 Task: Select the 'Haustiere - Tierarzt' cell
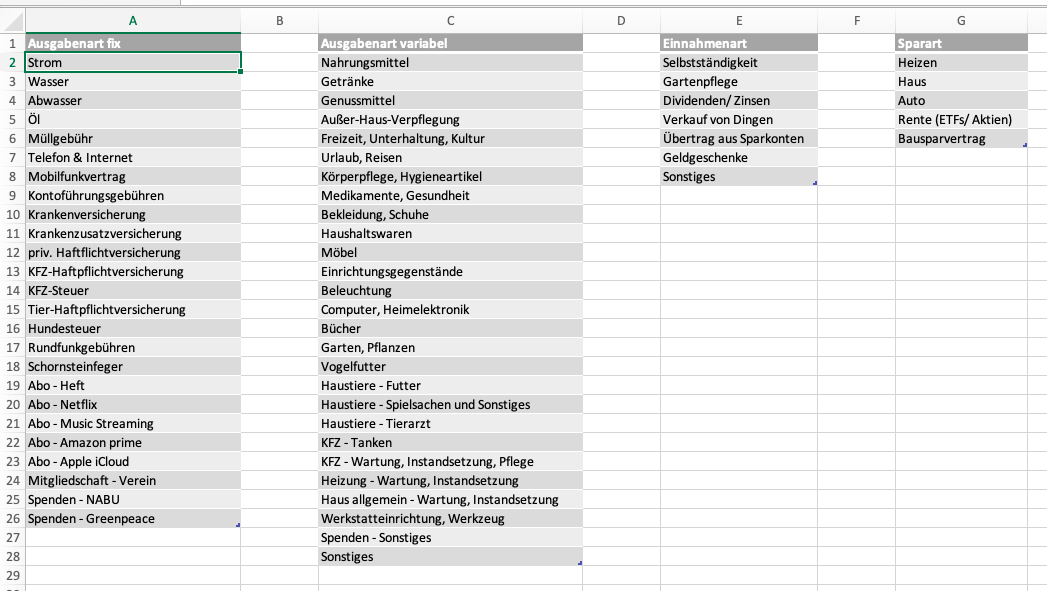(x=451, y=423)
